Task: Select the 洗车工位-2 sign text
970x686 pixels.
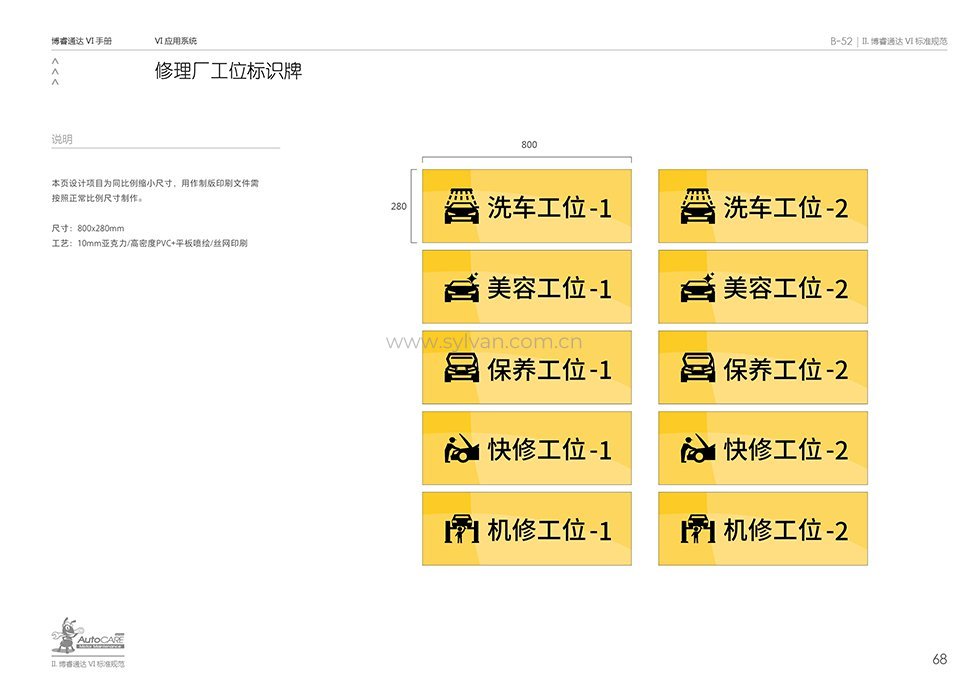Action: 786,208
